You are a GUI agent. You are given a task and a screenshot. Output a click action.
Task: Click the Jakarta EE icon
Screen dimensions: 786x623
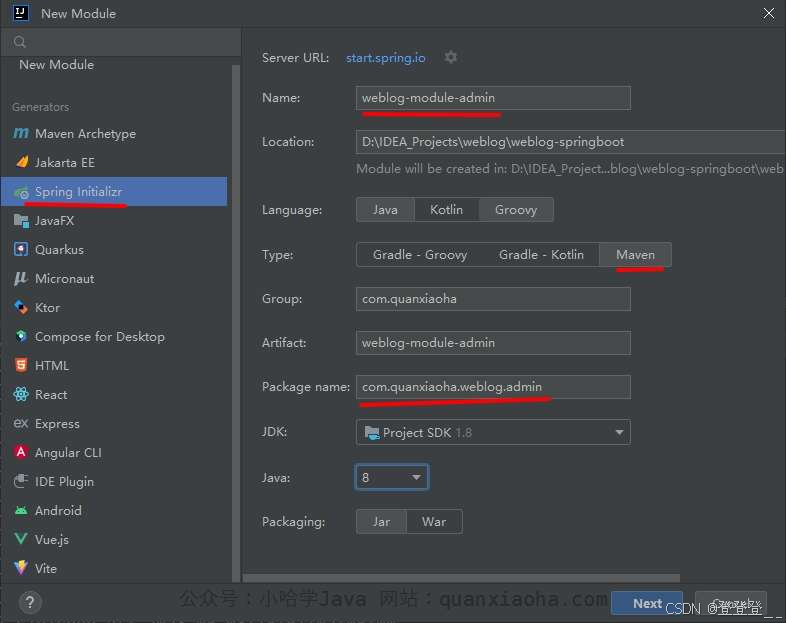pos(22,162)
